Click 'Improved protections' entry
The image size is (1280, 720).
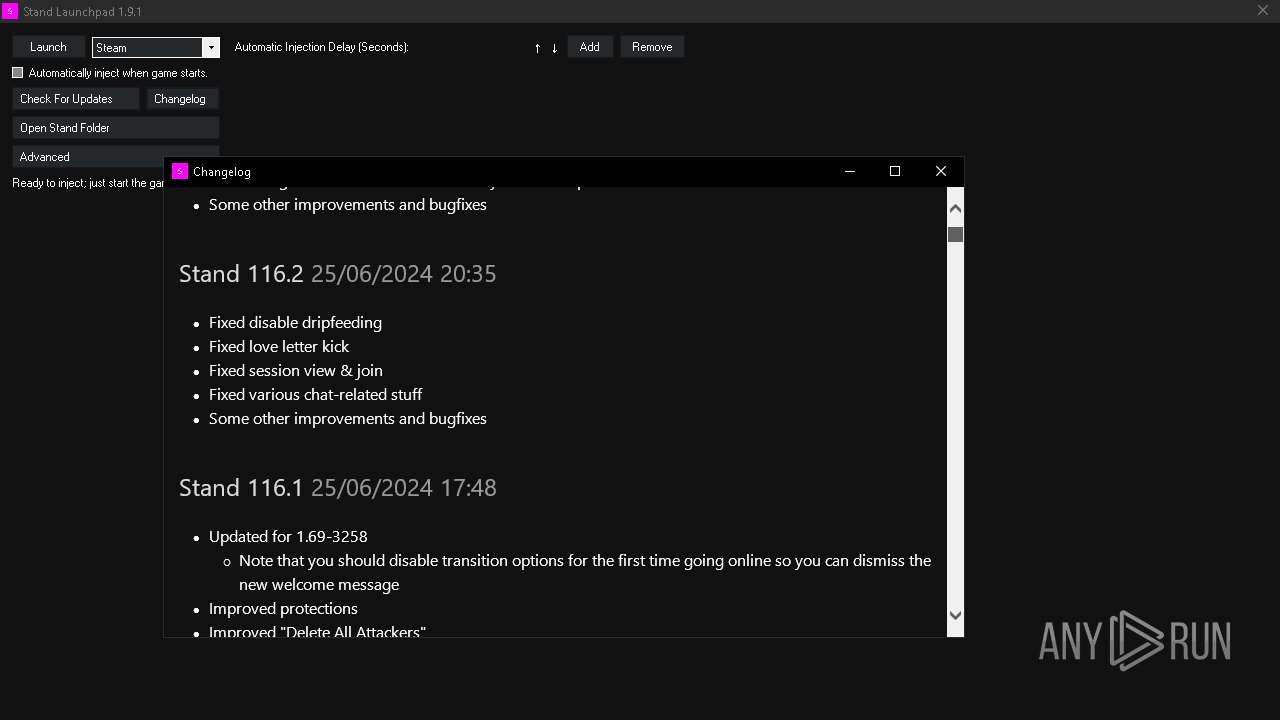[283, 608]
